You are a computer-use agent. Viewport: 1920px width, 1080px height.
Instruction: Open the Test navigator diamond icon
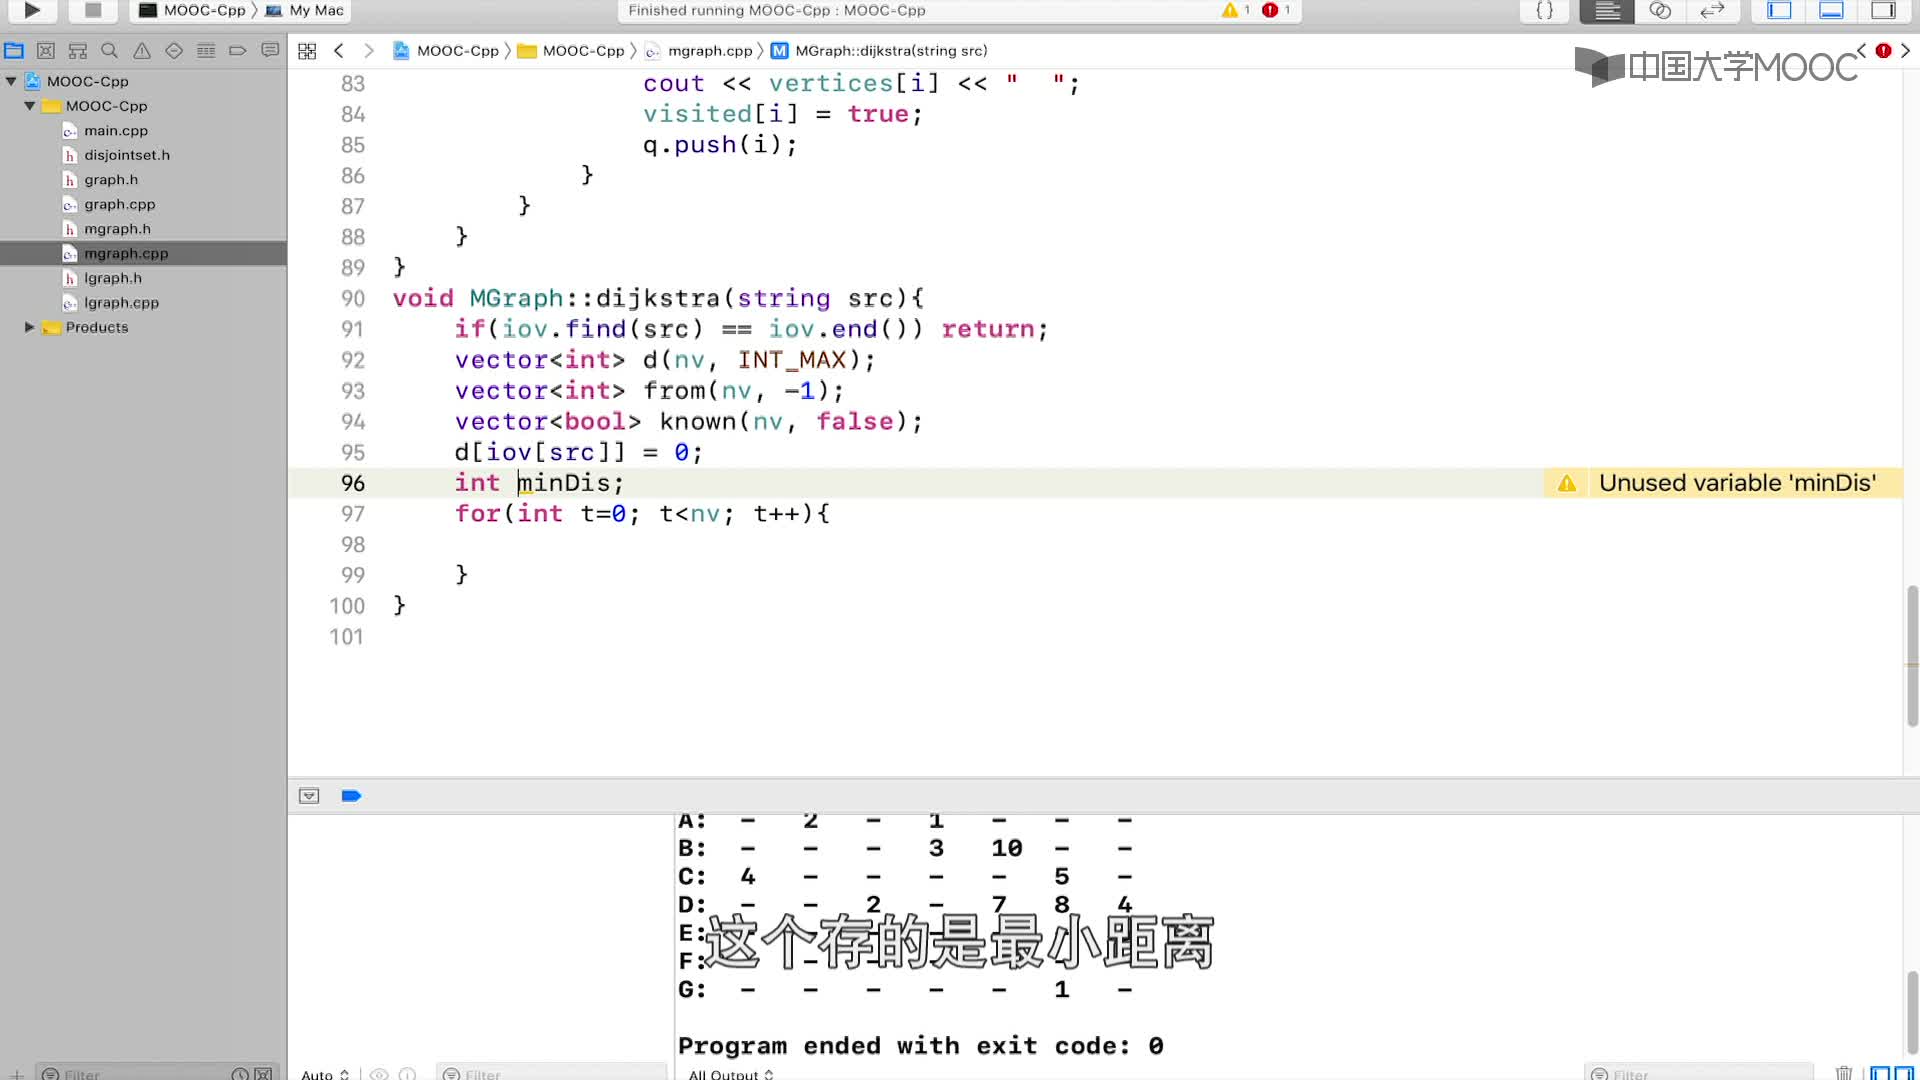tap(174, 50)
